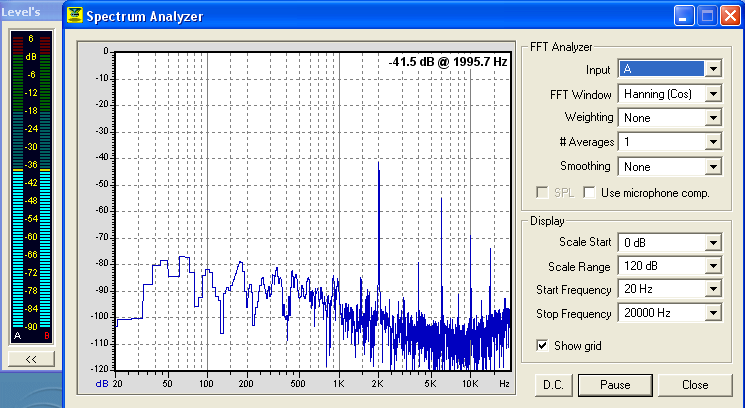Uncheck the Show grid checkbox
Image resolution: width=745 pixels, height=408 pixels.
pyautogui.click(x=542, y=345)
